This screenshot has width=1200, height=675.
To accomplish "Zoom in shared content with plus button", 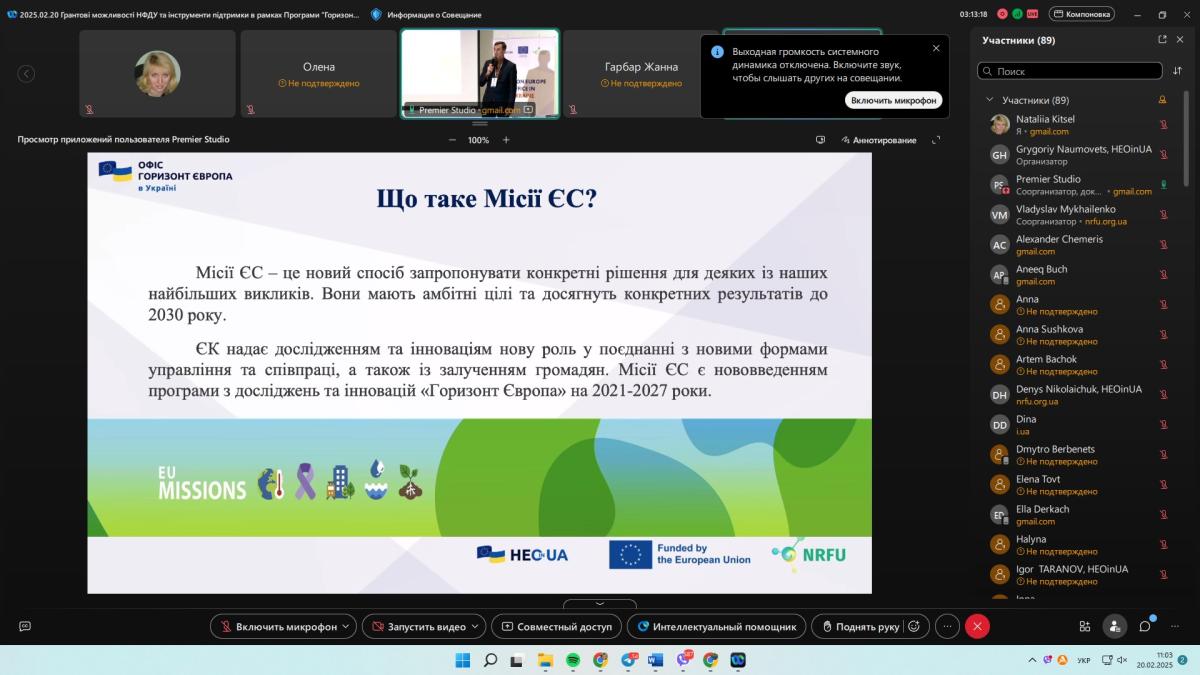I will click(x=506, y=140).
